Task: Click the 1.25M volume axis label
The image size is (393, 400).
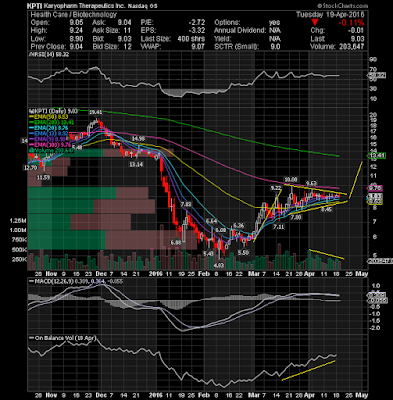Action: (x=18, y=221)
